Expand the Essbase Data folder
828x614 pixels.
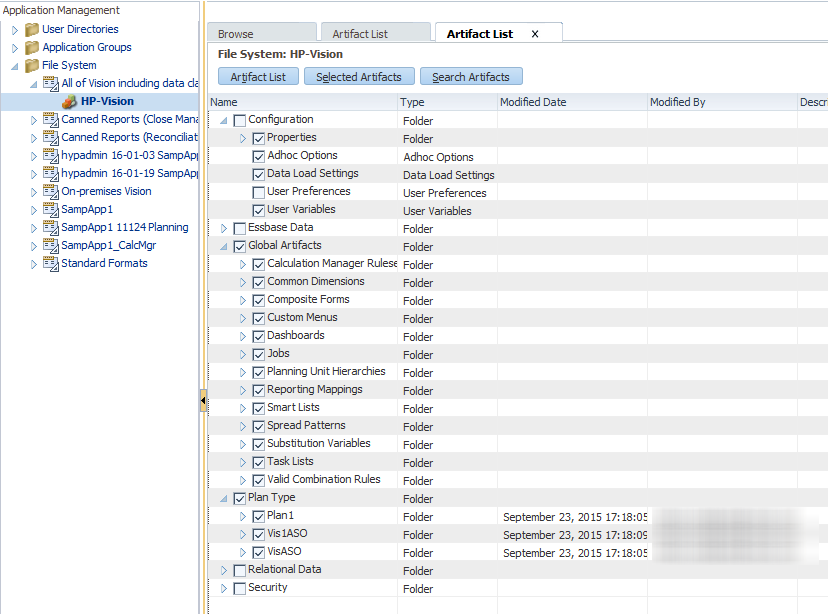click(x=224, y=228)
